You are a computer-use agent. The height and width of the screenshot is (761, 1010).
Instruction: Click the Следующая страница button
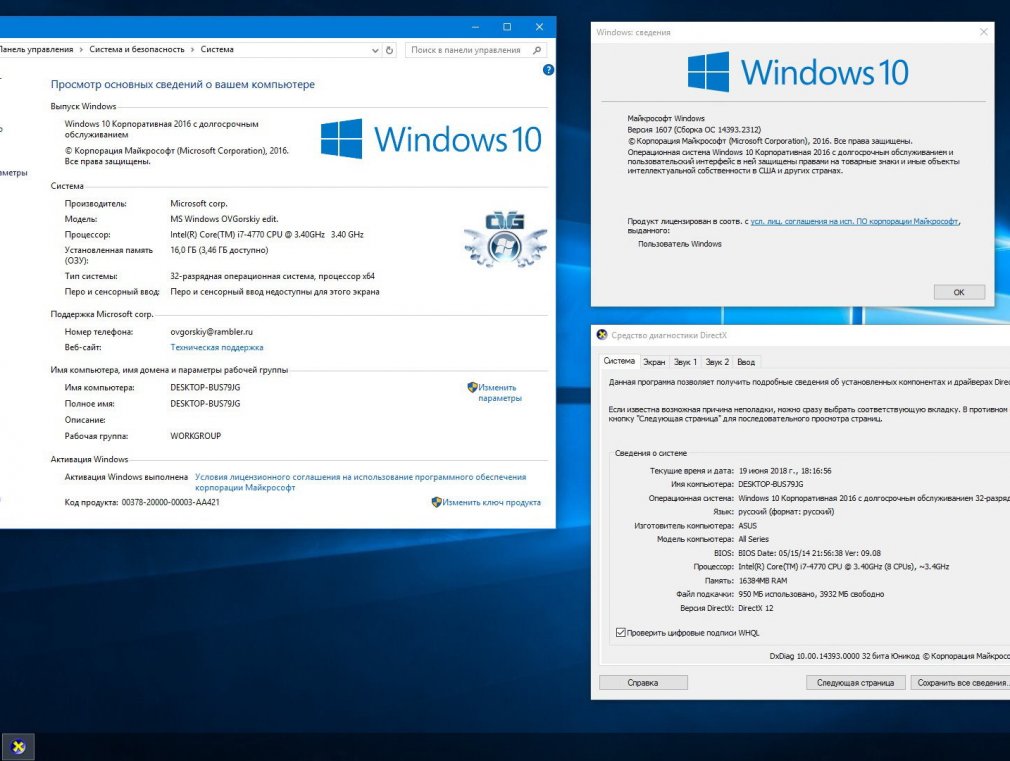tap(855, 682)
